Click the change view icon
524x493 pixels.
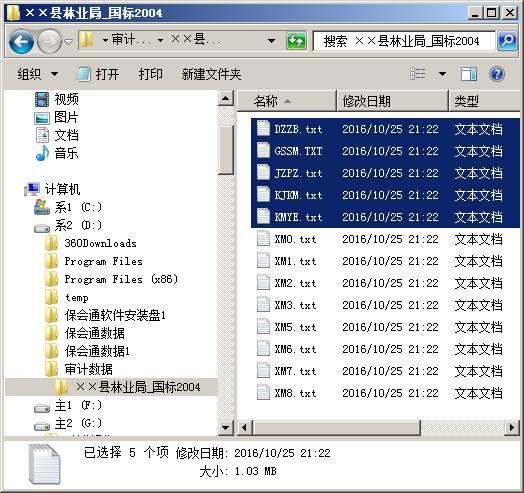[418, 74]
